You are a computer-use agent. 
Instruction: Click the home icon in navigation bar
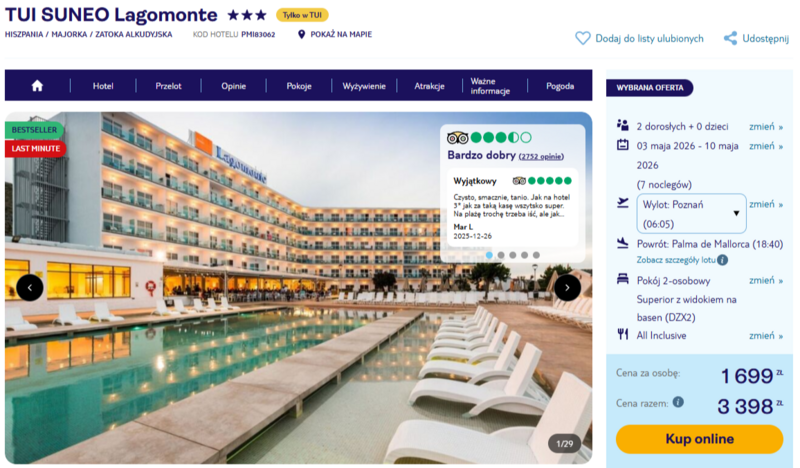point(37,86)
